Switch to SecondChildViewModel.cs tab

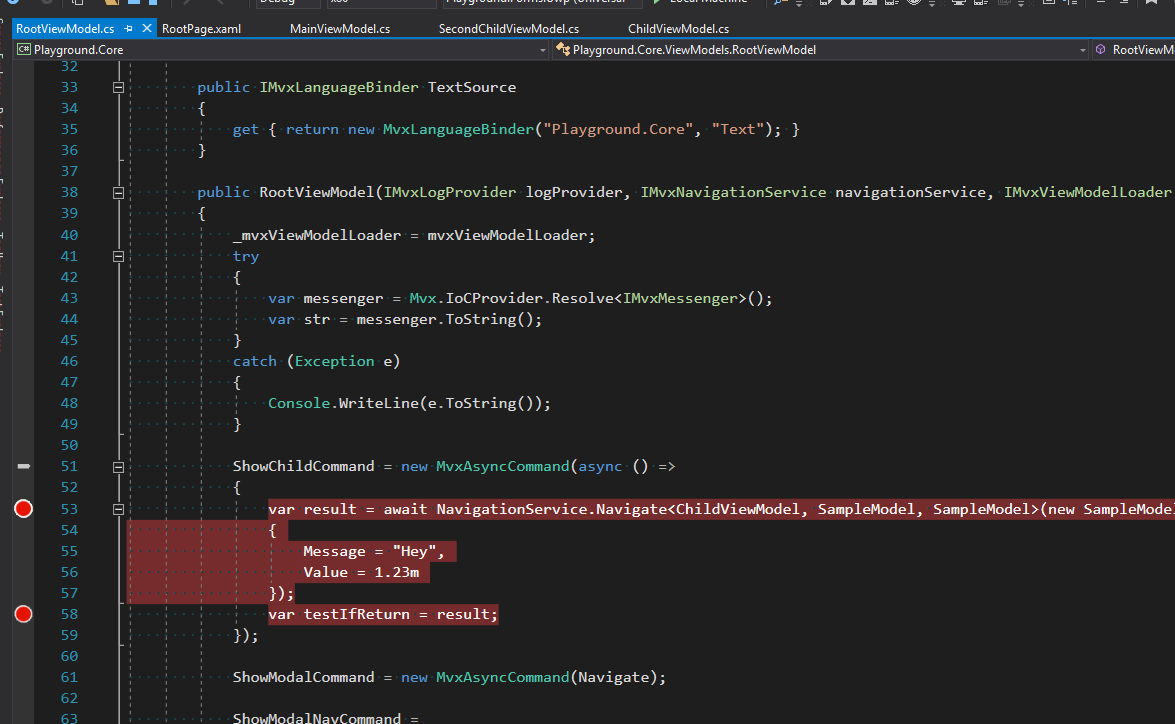tap(509, 28)
